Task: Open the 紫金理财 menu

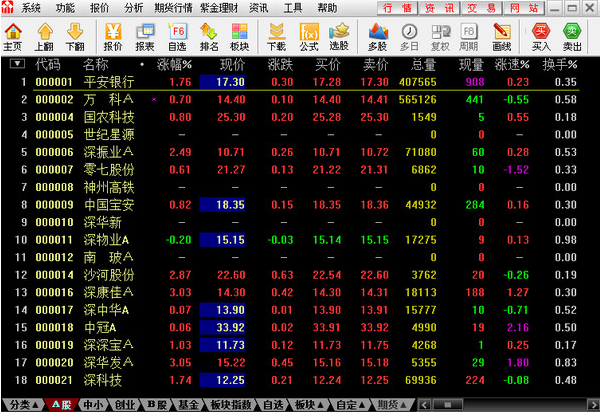Action: pyautogui.click(x=219, y=8)
